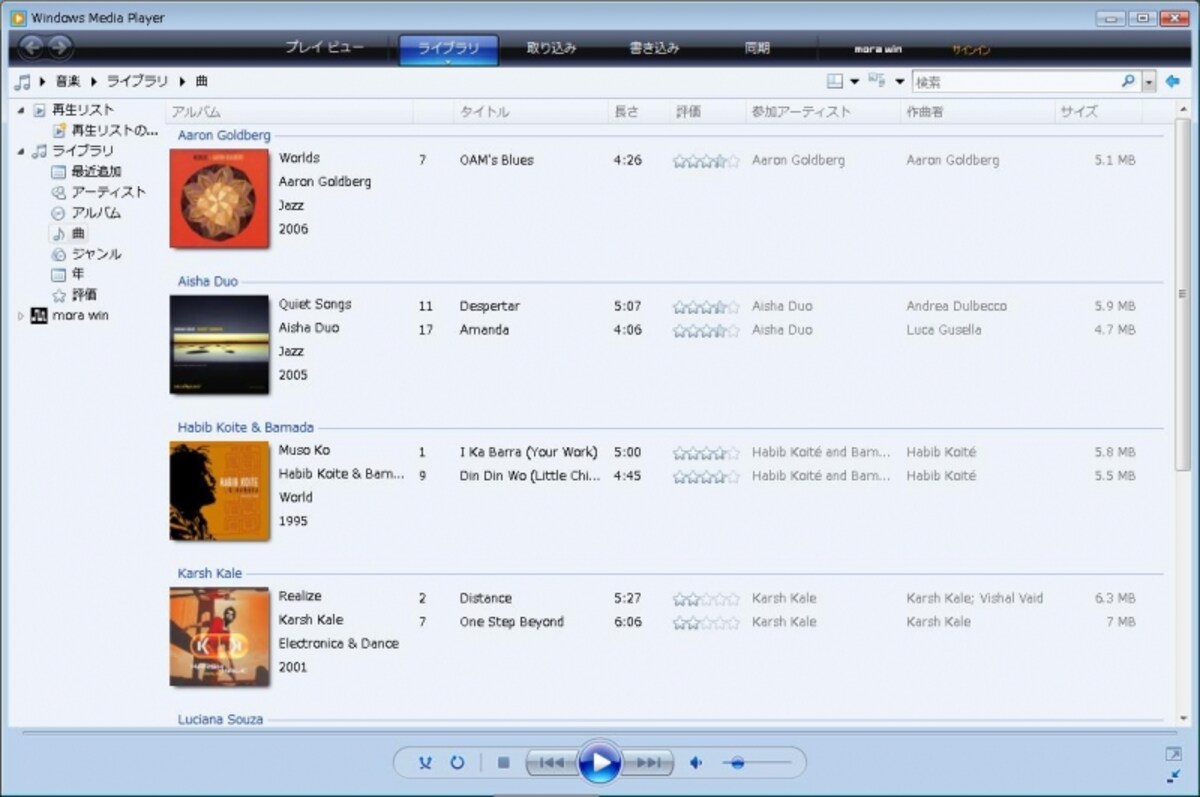Toggle shuffle mode in playback controls
This screenshot has height=797, width=1200.
point(425,763)
